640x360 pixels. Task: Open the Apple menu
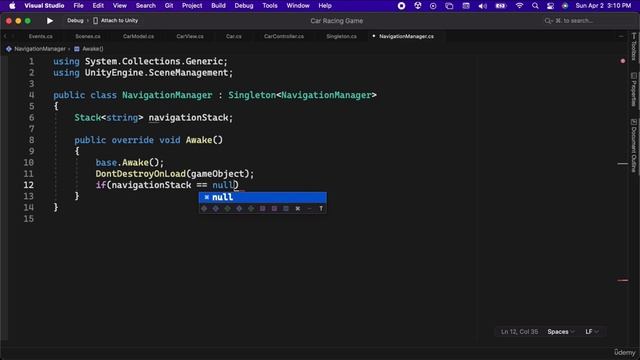click(12, 6)
